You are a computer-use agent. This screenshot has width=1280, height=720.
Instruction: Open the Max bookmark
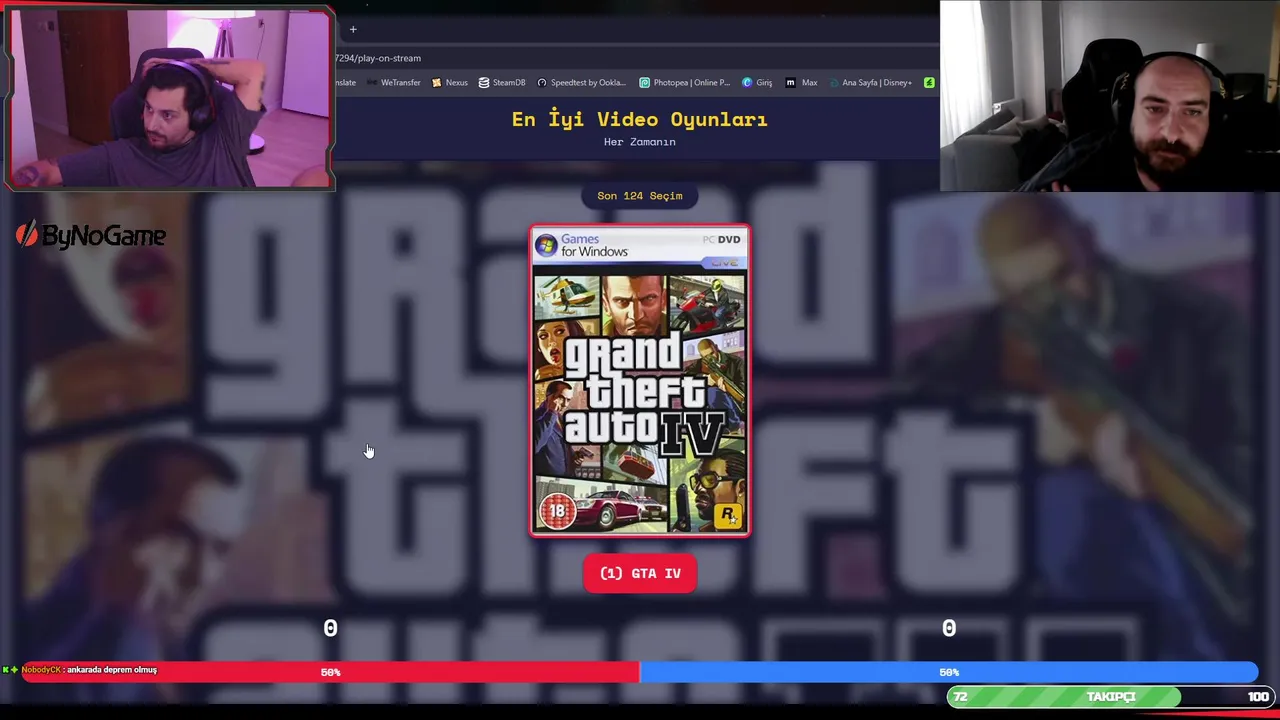coord(802,83)
